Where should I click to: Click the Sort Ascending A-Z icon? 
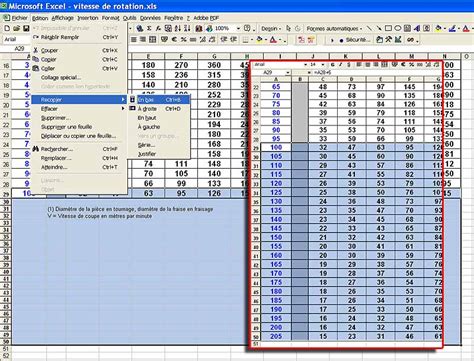point(178,29)
